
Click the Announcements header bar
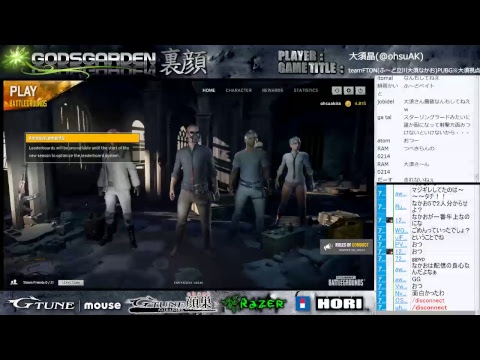pos(82,138)
